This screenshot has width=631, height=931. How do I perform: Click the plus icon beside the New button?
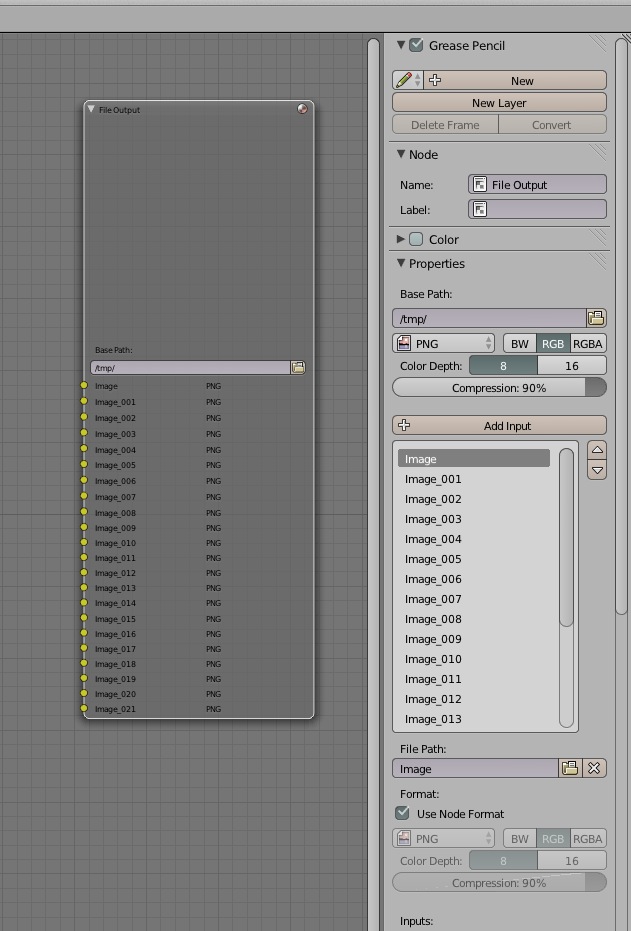(x=435, y=80)
